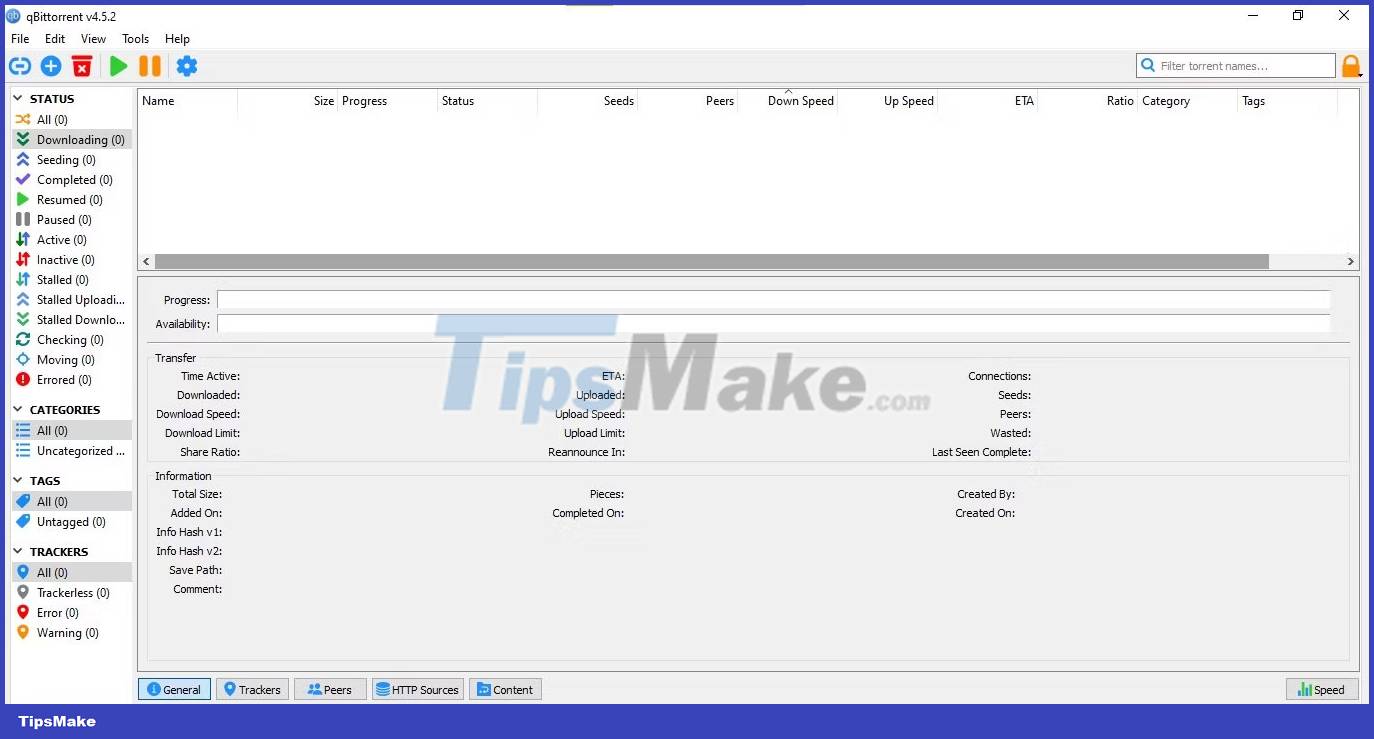
Task: Collapse the TRACKERS section
Action: pos(19,552)
